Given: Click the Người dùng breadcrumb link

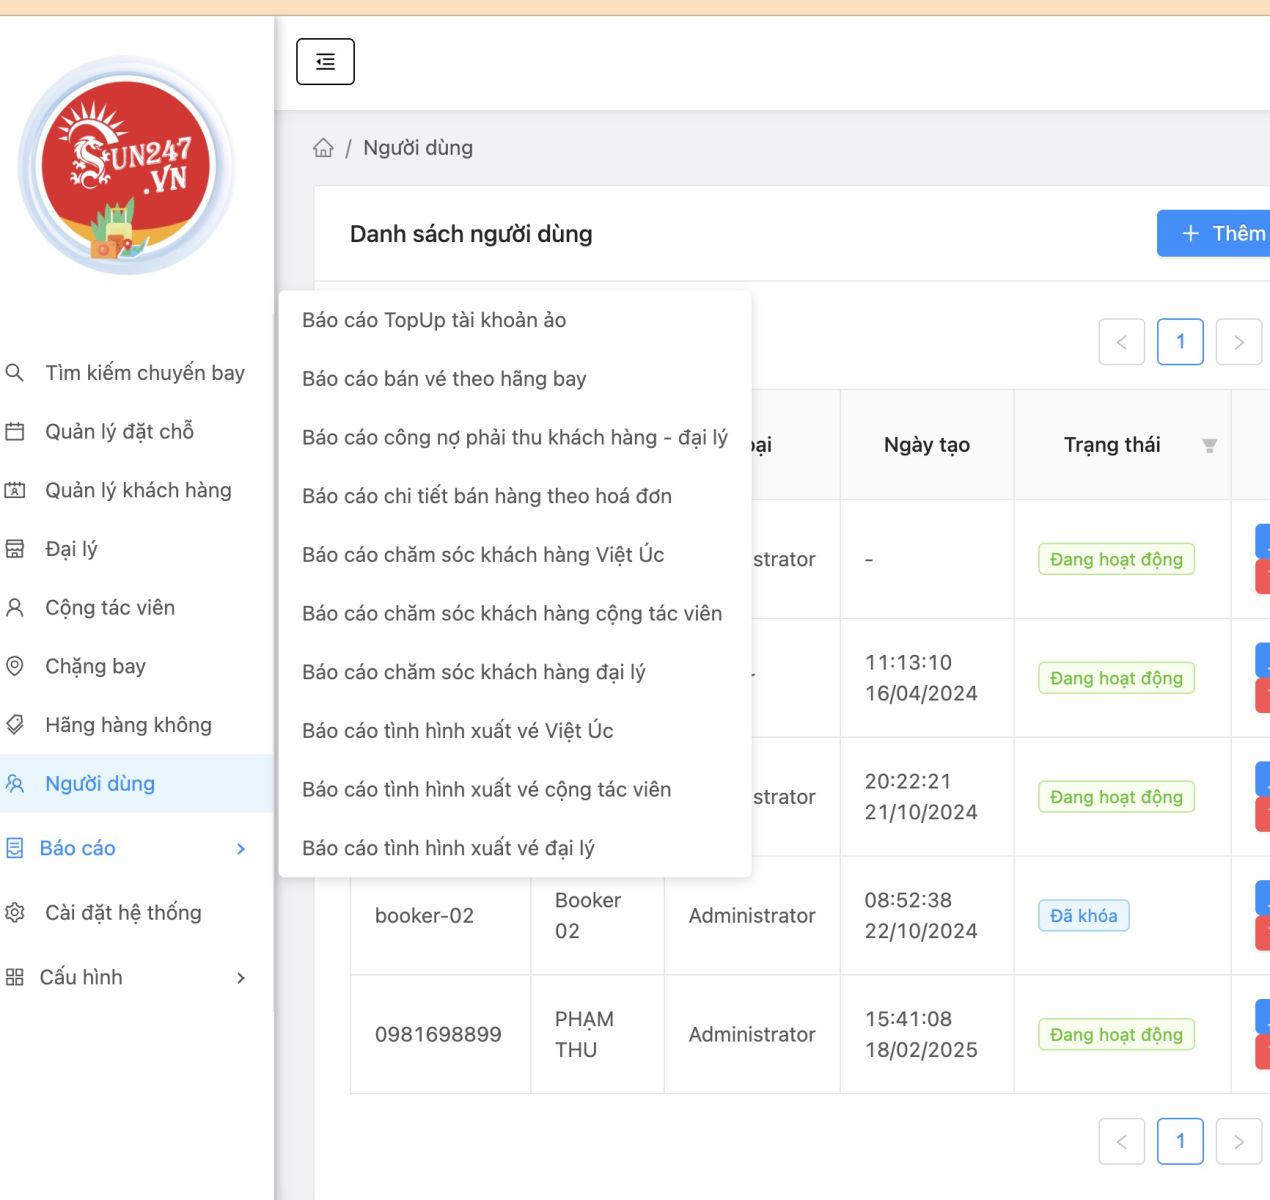Looking at the screenshot, I should click(417, 147).
